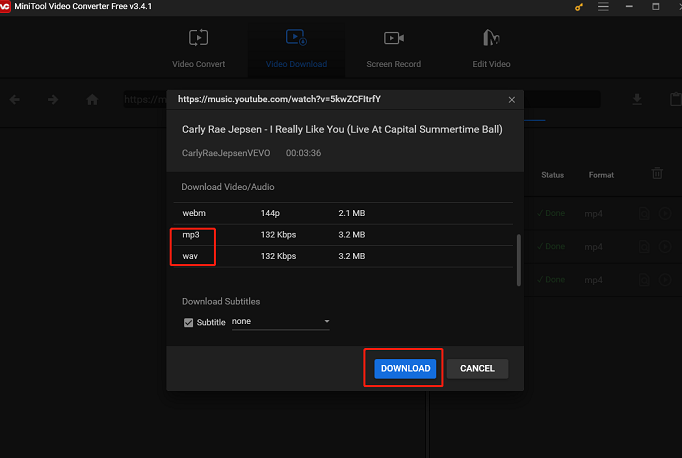Select the wav 132 Kbps row
Image resolution: width=682 pixels, height=458 pixels.
point(343,256)
